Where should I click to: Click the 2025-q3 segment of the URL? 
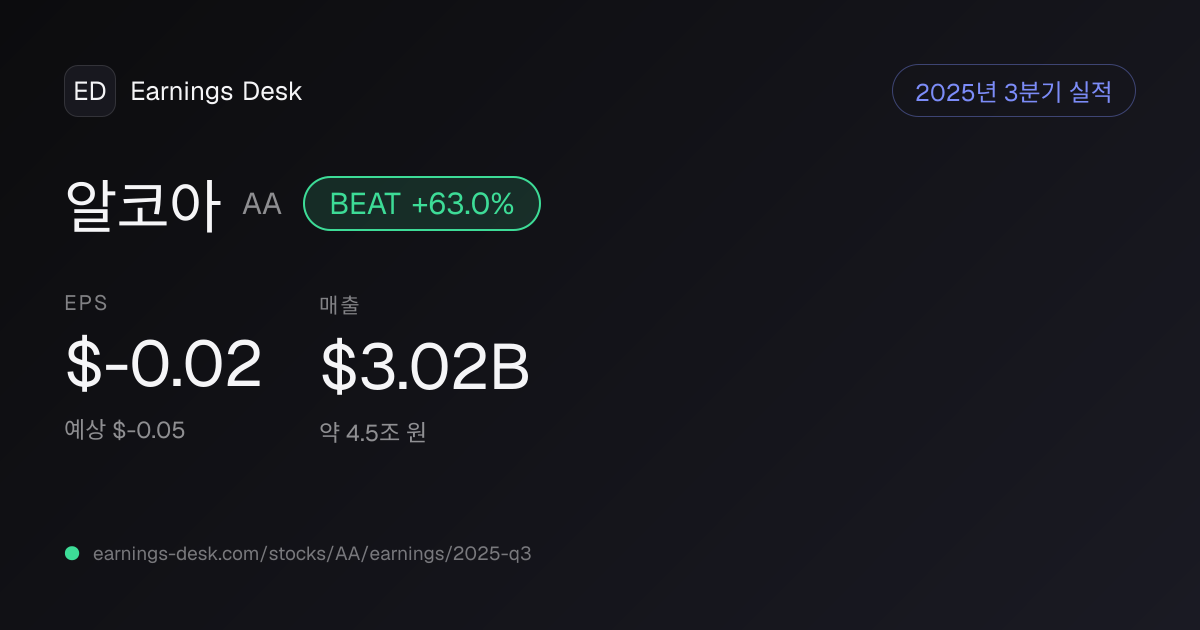492,554
